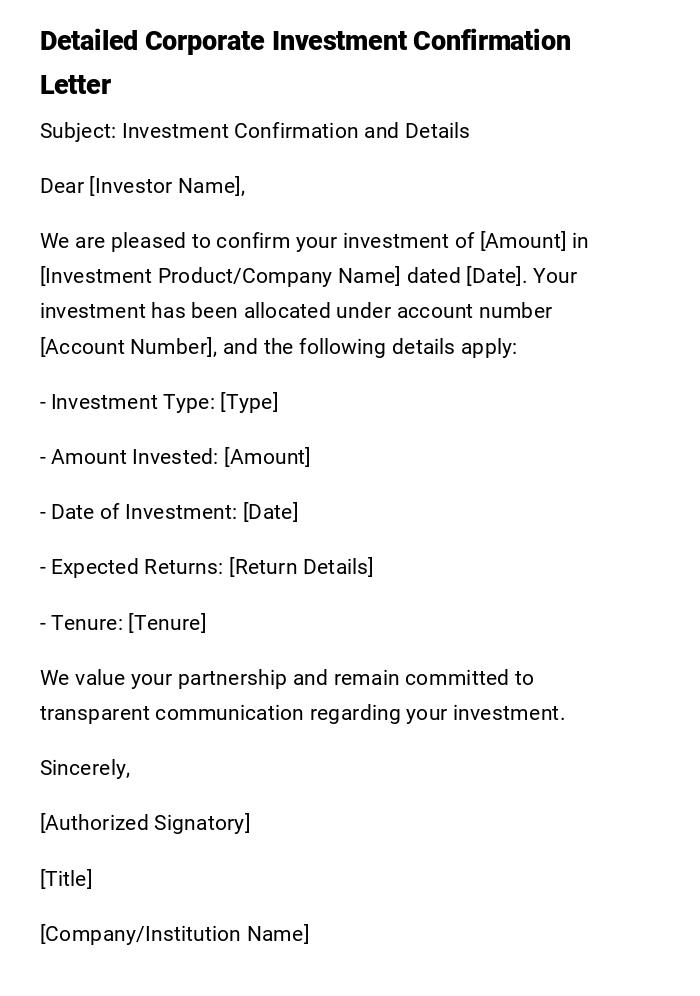Click the [Date] placeholder in first paragraph
The height and width of the screenshot is (996, 700).
492,276
